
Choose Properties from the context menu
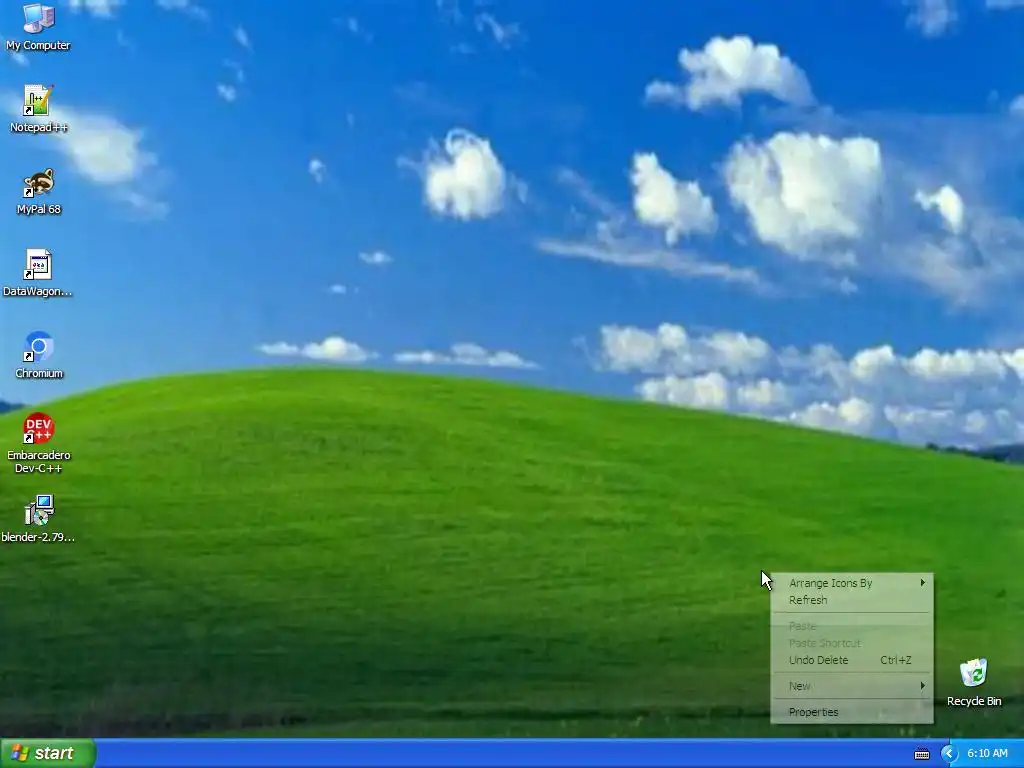pyautogui.click(x=852, y=712)
